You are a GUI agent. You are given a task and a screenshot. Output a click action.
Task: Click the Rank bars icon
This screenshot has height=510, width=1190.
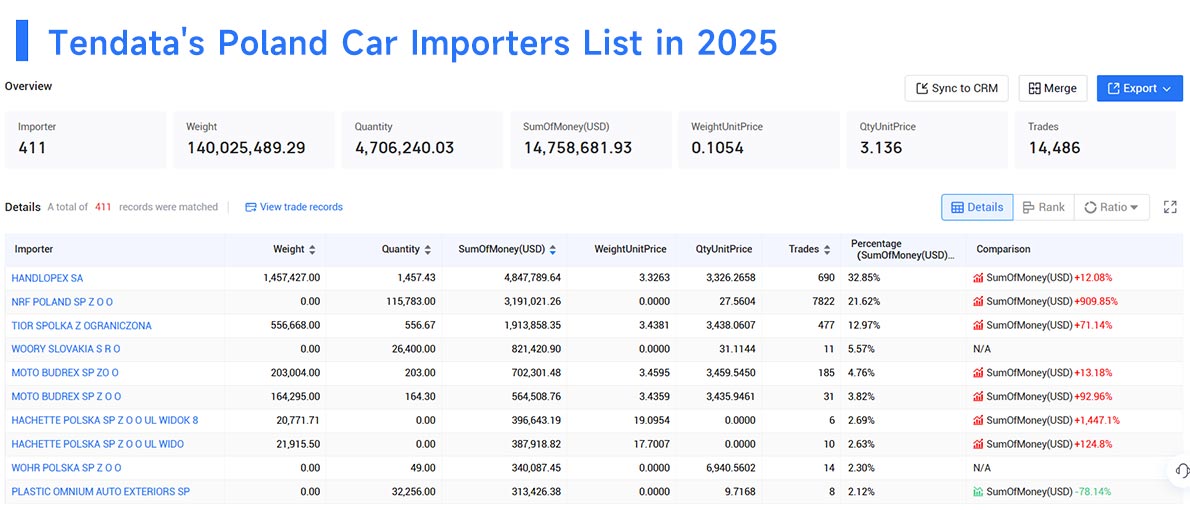click(1028, 207)
